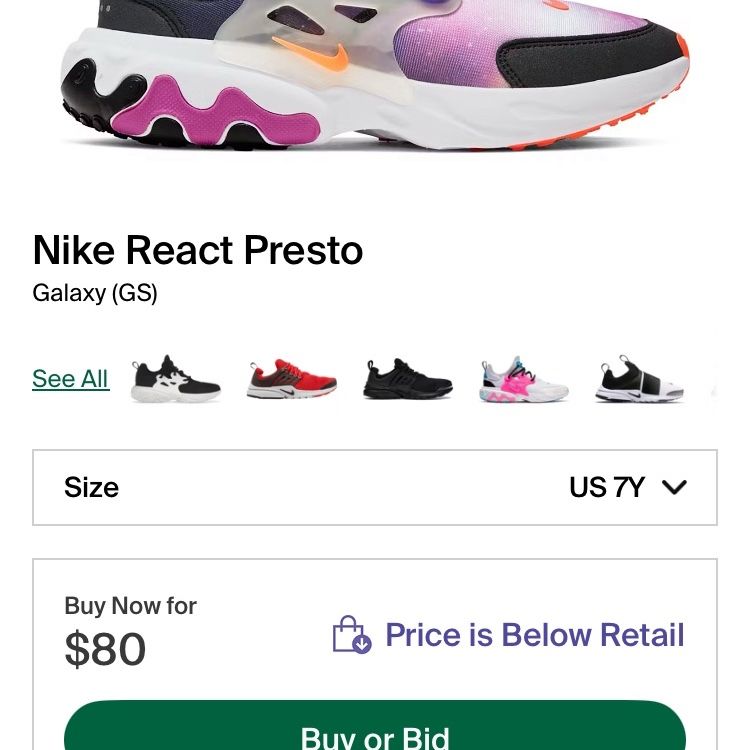This screenshot has height=750, width=750.
Task: Click the Price is Below Retail text
Action: (x=535, y=635)
